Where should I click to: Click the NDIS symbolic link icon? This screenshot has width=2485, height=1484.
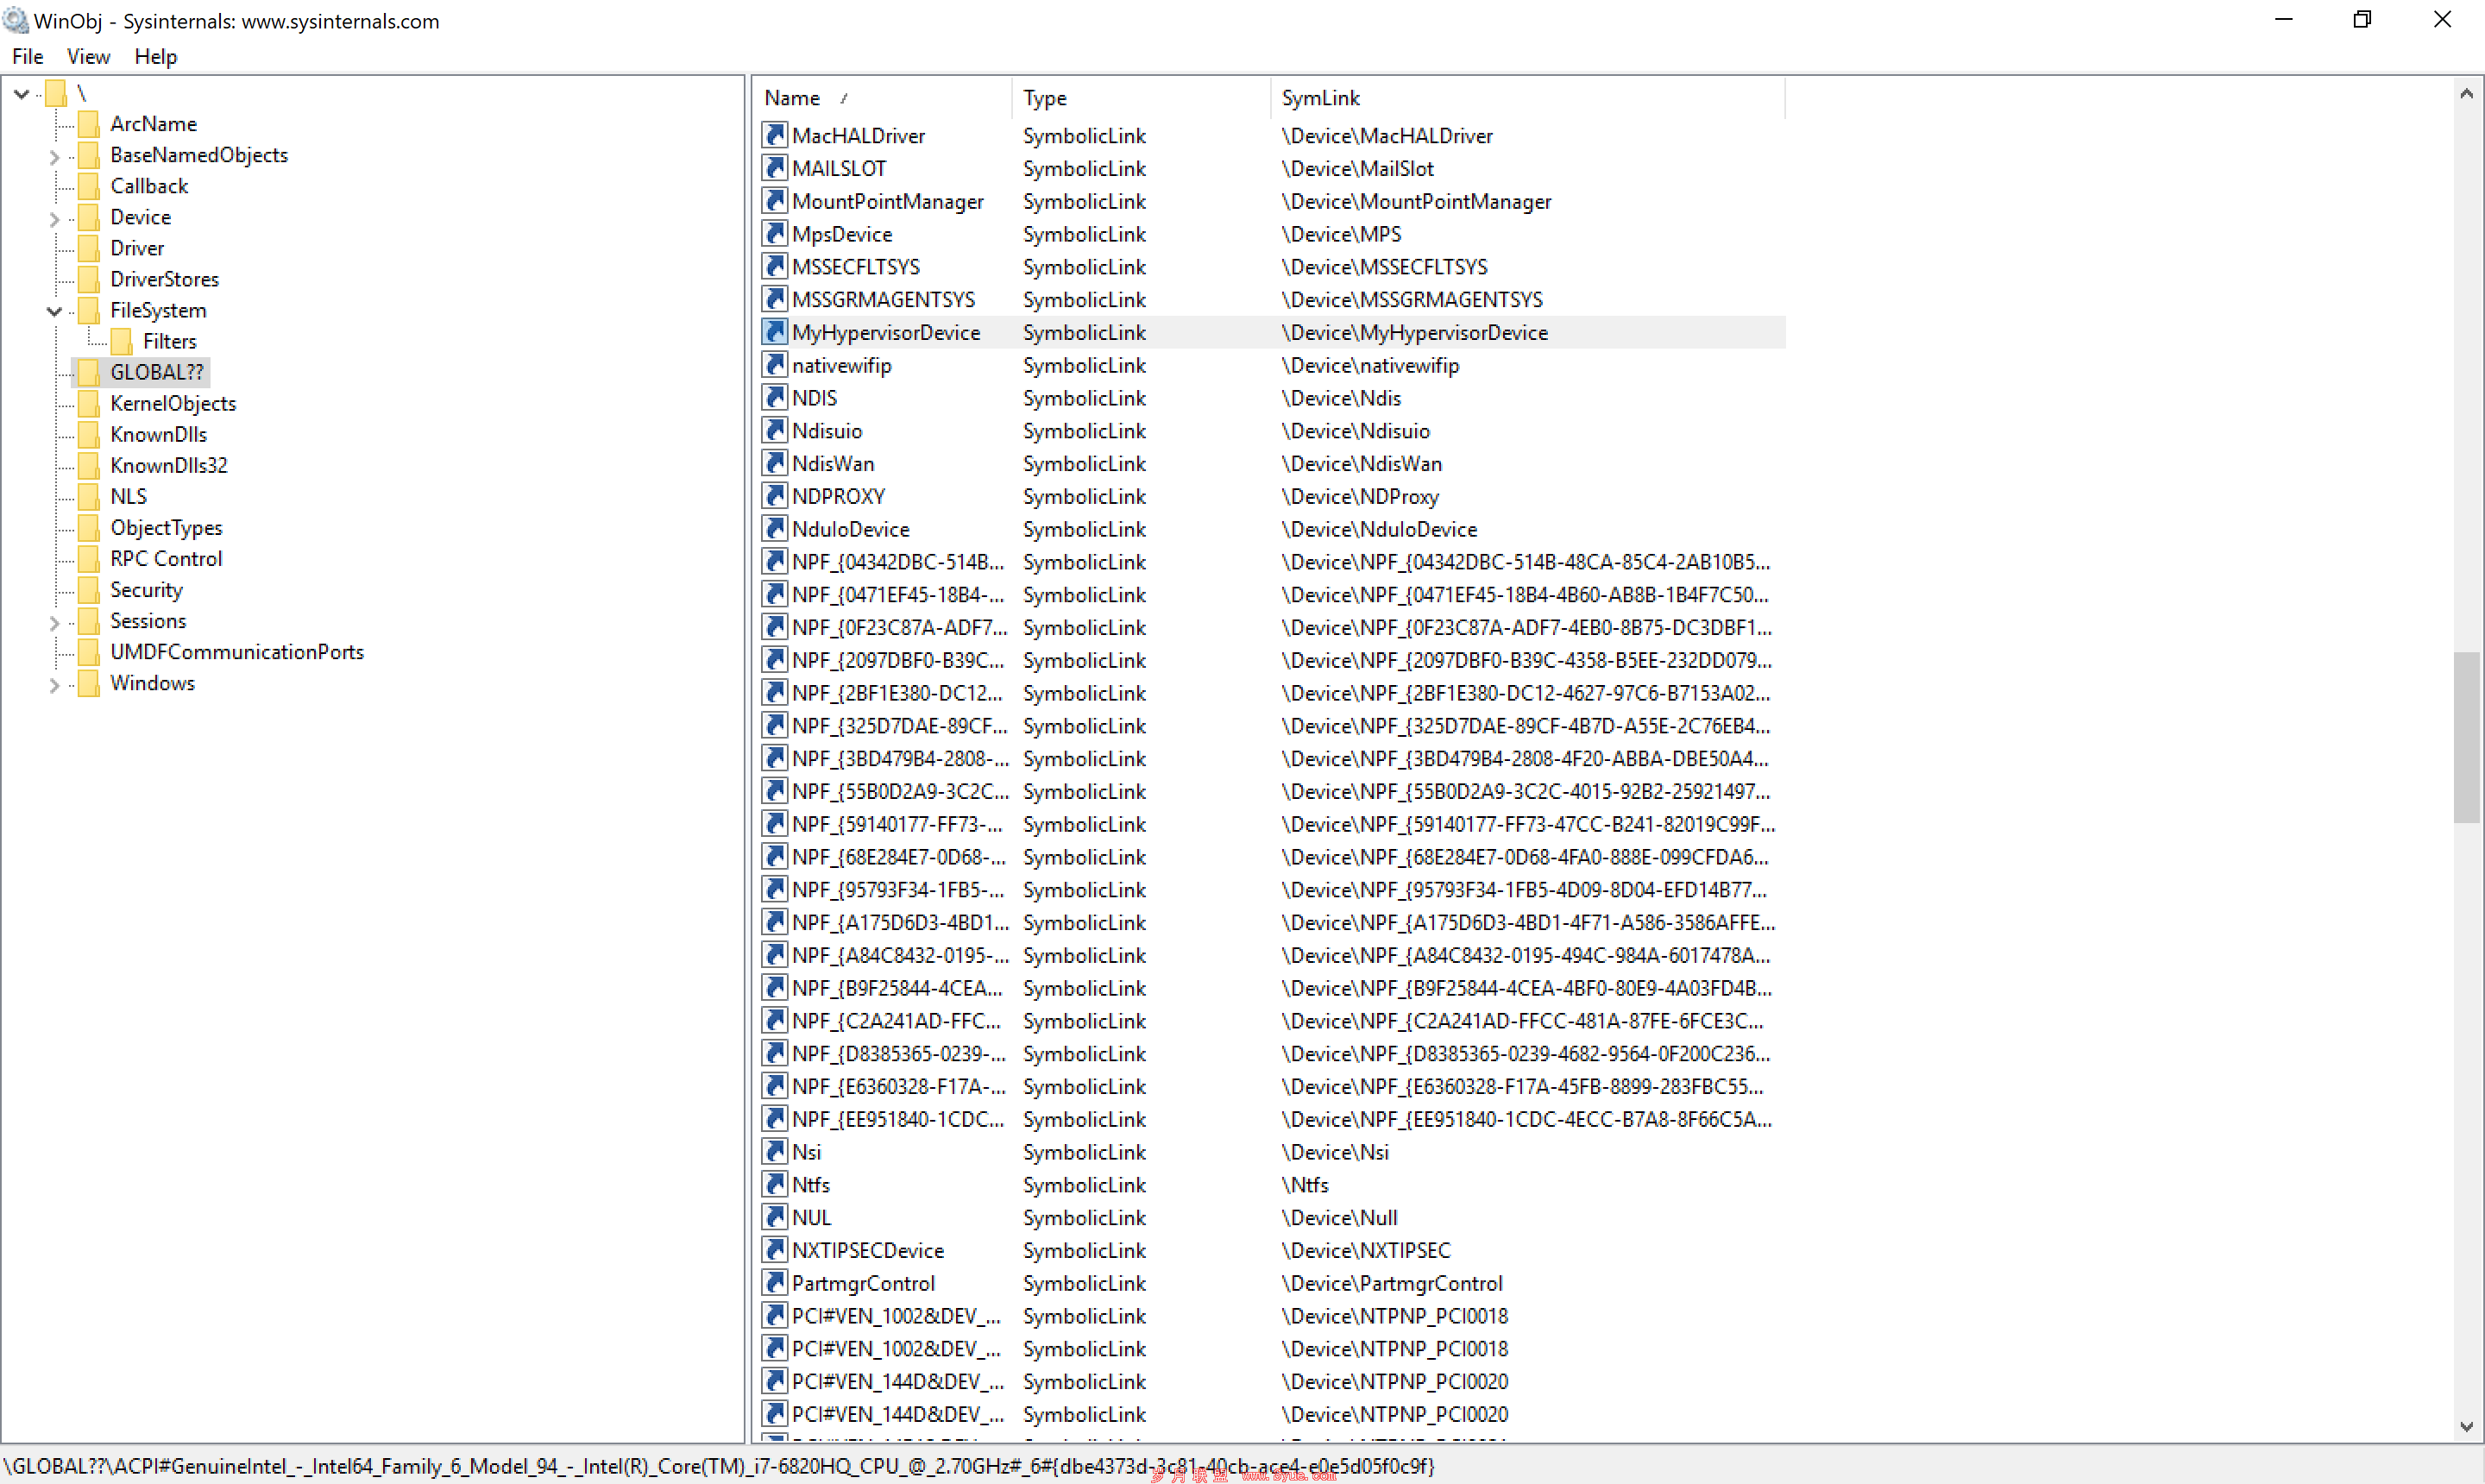tap(774, 398)
